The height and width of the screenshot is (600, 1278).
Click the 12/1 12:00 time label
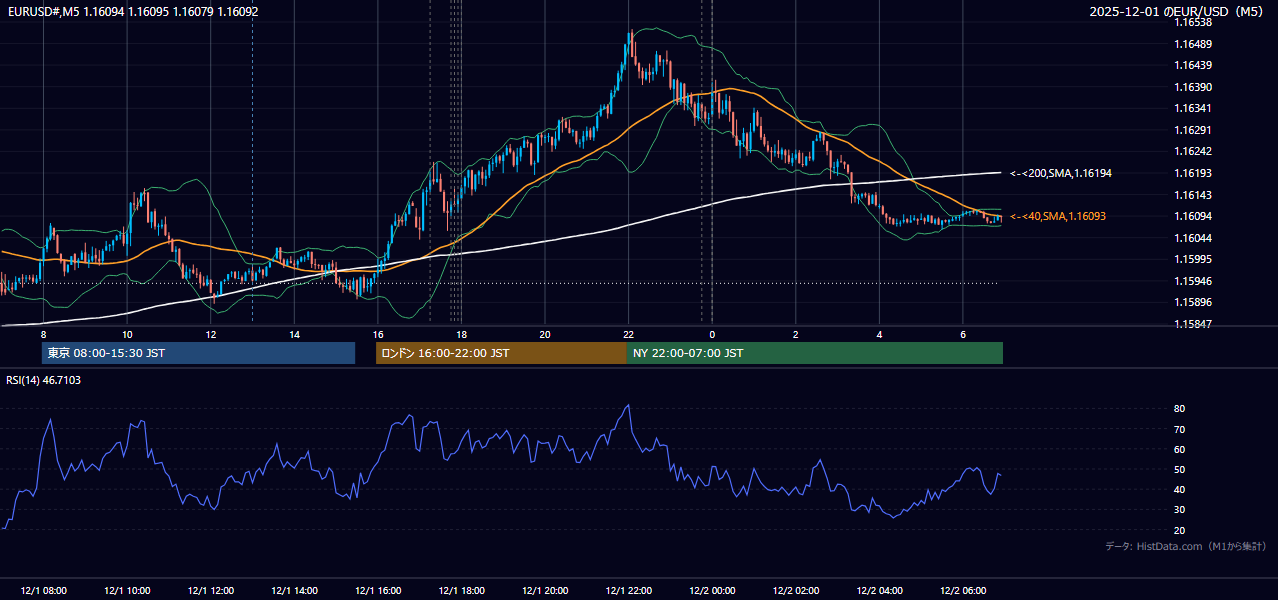coord(210,591)
